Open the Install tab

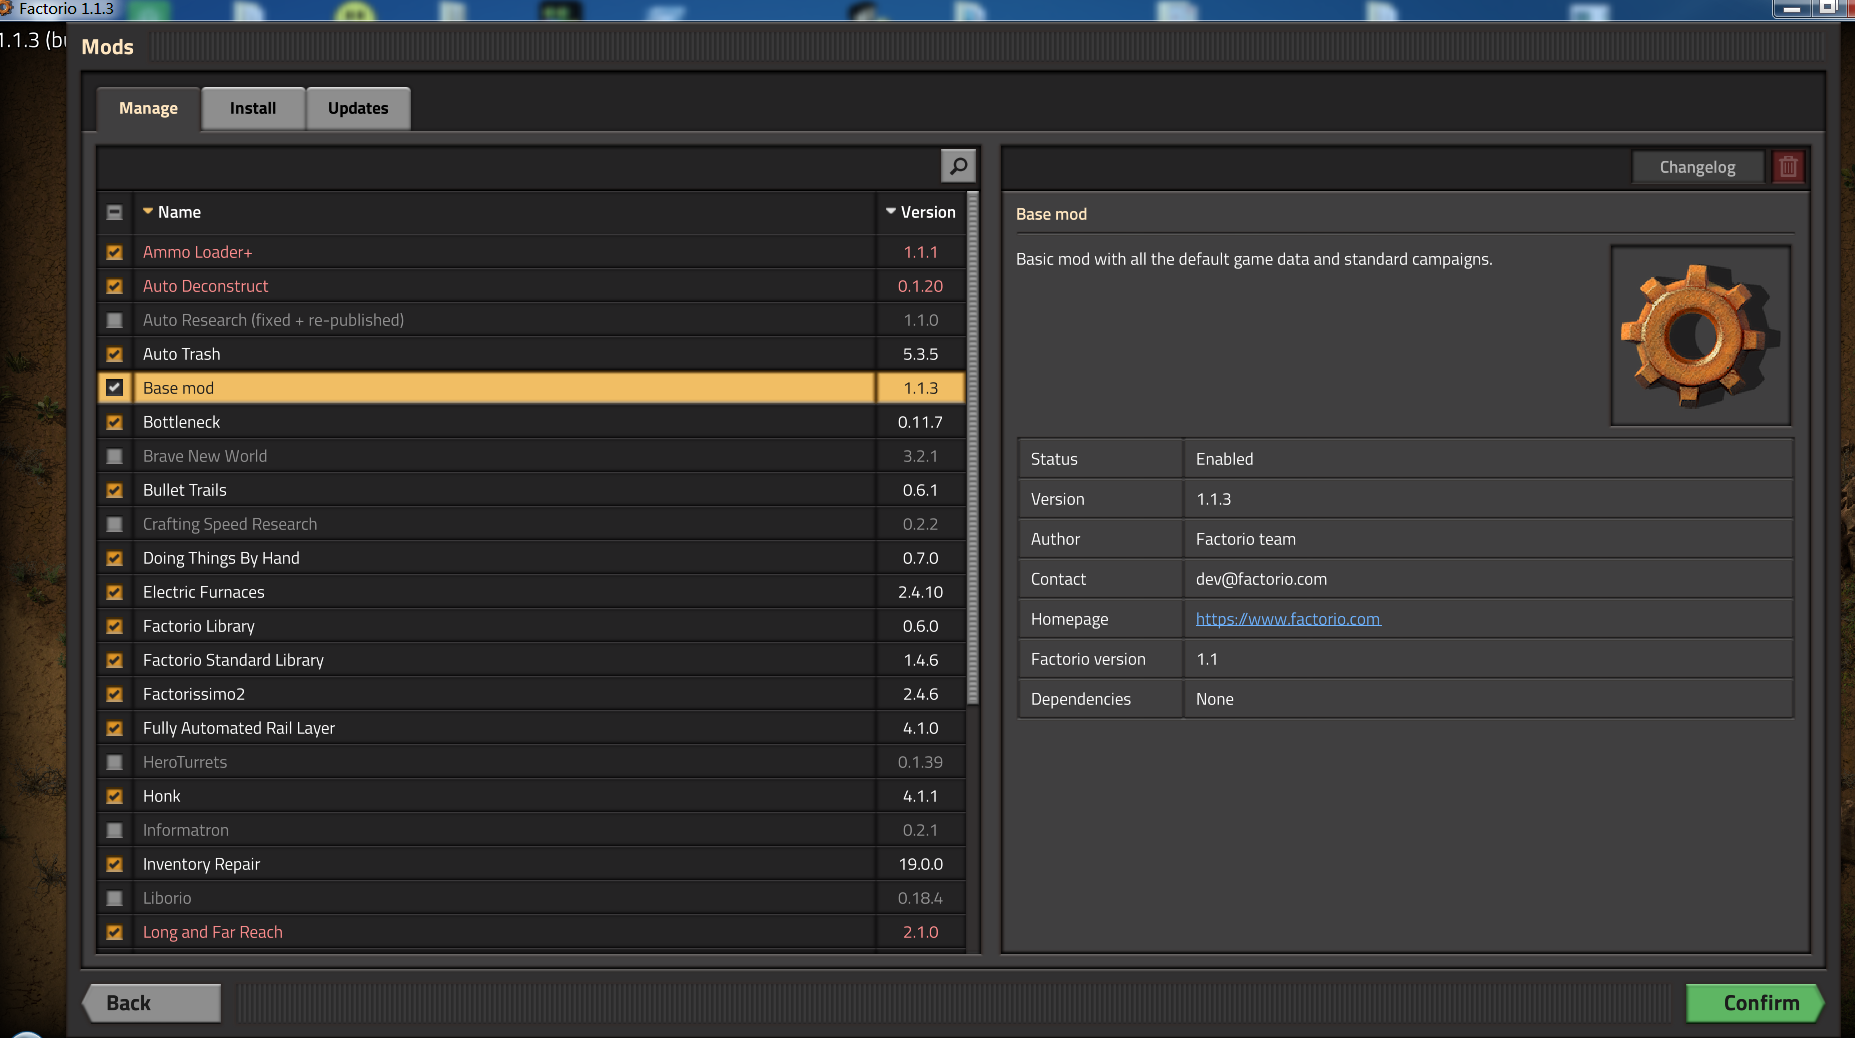[253, 108]
